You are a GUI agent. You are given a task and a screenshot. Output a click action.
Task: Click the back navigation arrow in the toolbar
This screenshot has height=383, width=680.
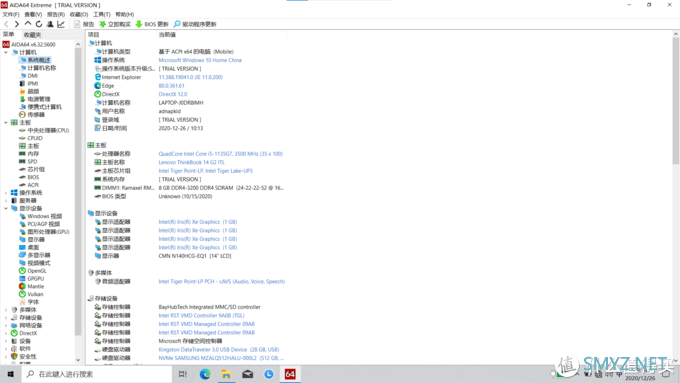tap(6, 24)
